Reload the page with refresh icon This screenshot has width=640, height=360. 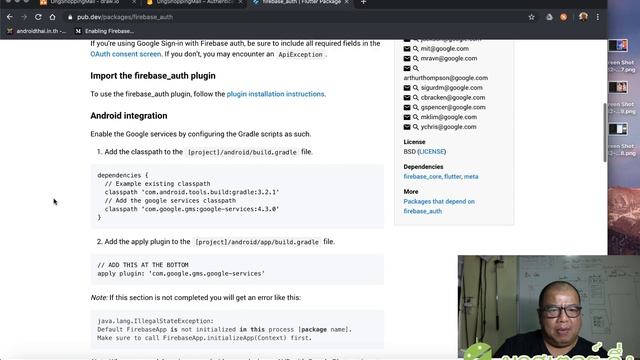click(38, 17)
